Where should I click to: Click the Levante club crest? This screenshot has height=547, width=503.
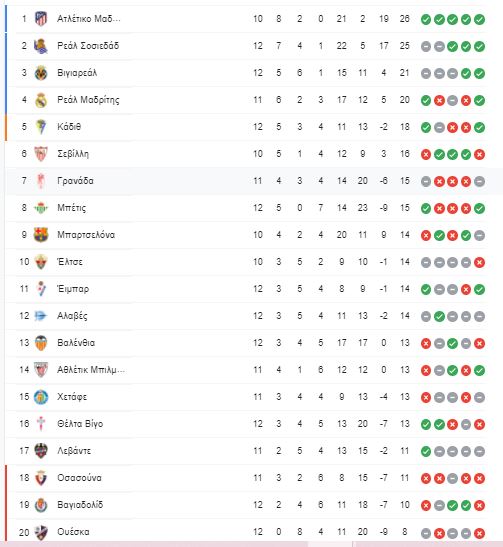tap(41, 451)
